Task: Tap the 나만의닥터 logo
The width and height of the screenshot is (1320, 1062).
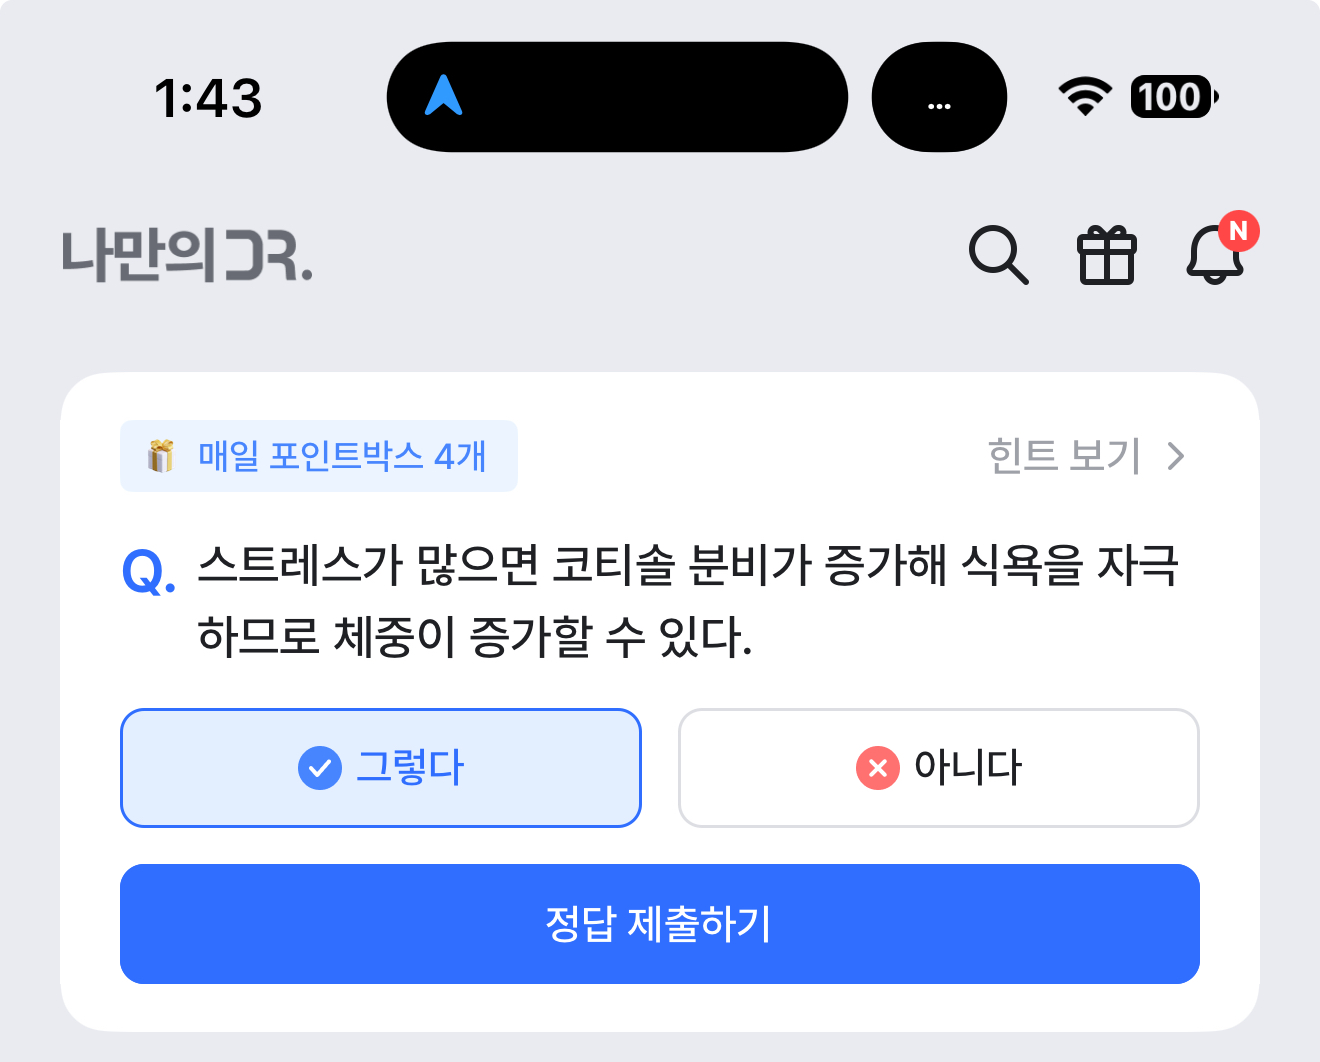Action: coord(187,256)
